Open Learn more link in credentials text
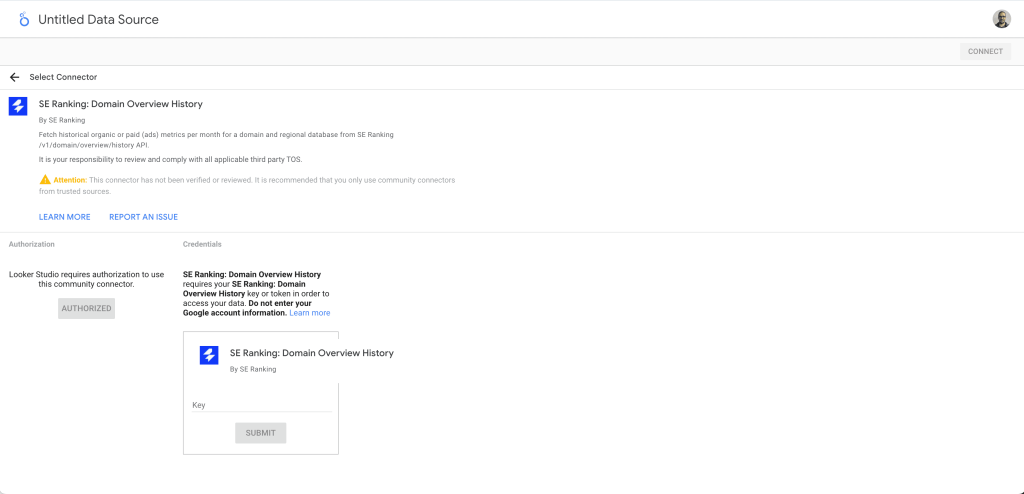1024x494 pixels. [310, 313]
